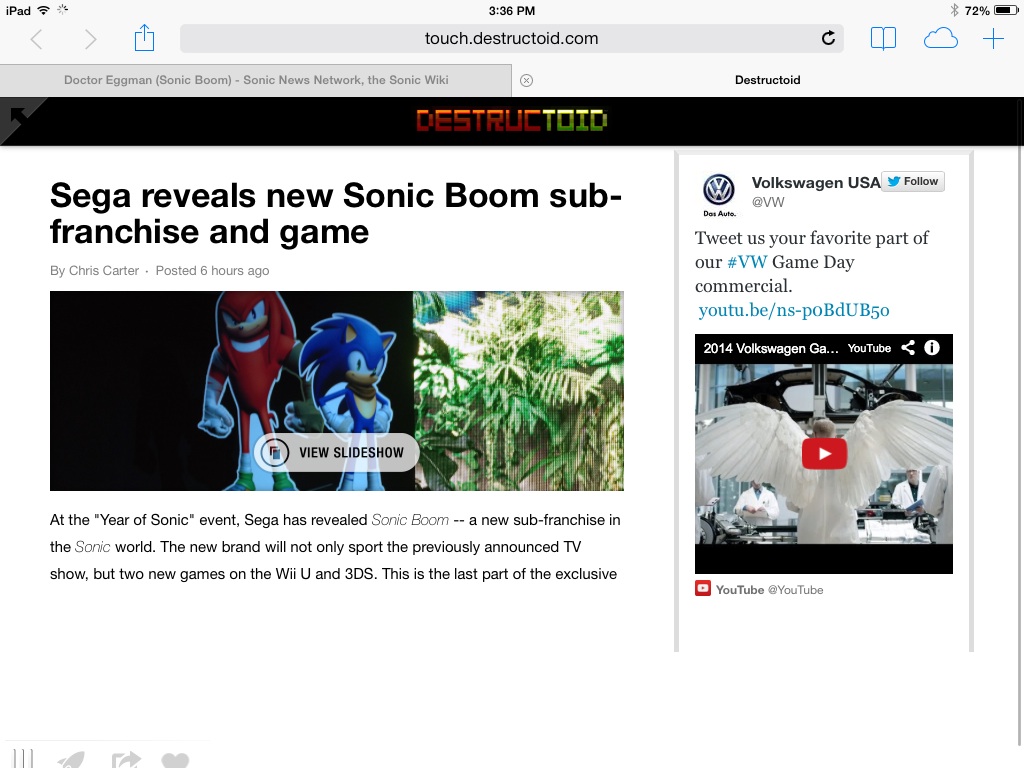Reload the page with the refresh icon
This screenshot has width=1024, height=768.
[x=828, y=38]
